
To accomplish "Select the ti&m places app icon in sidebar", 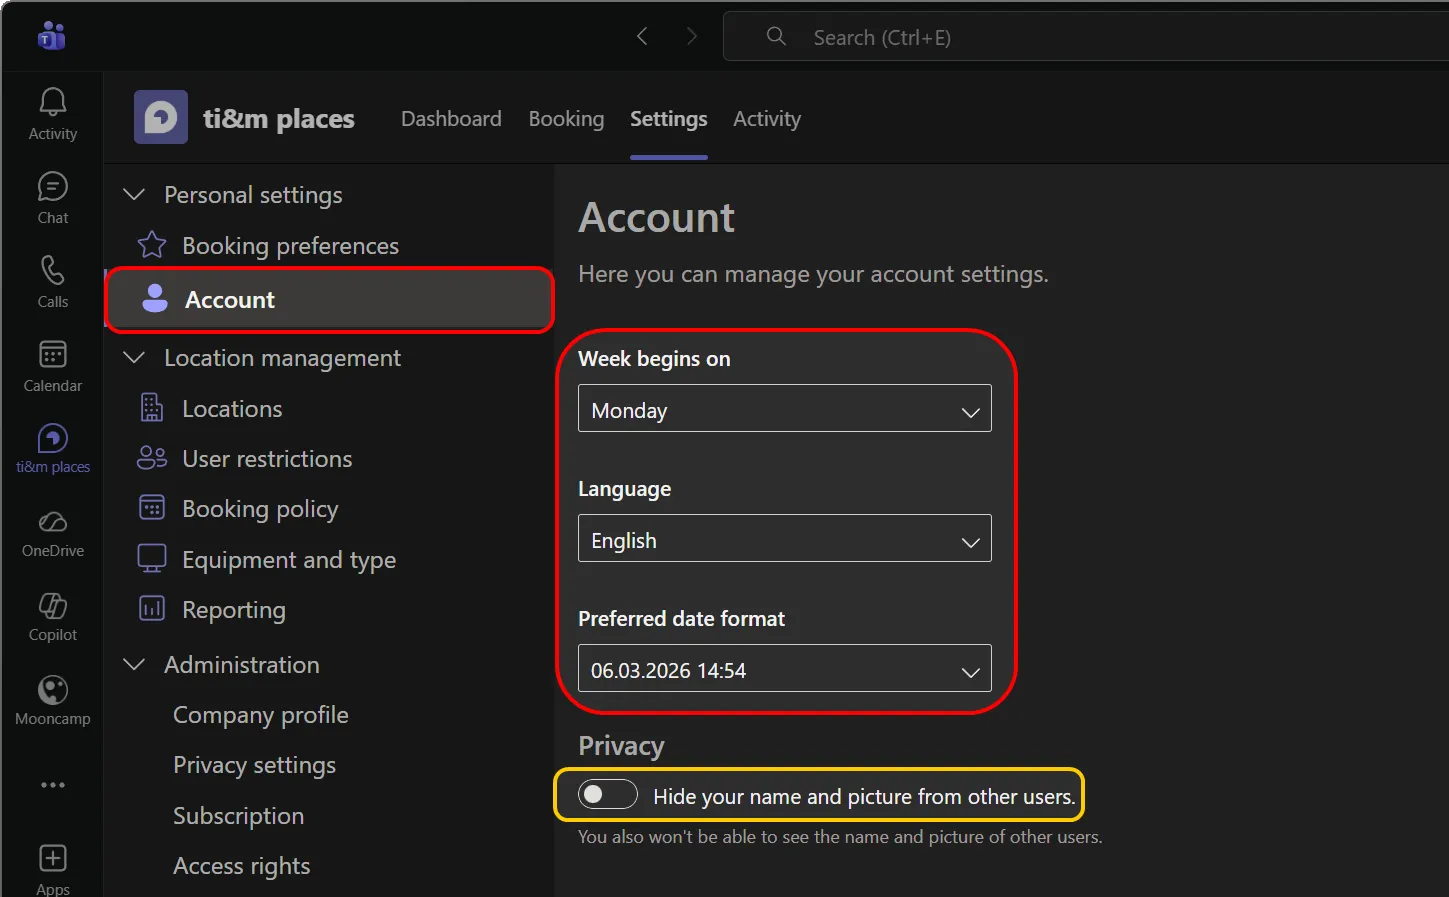I will (52, 448).
